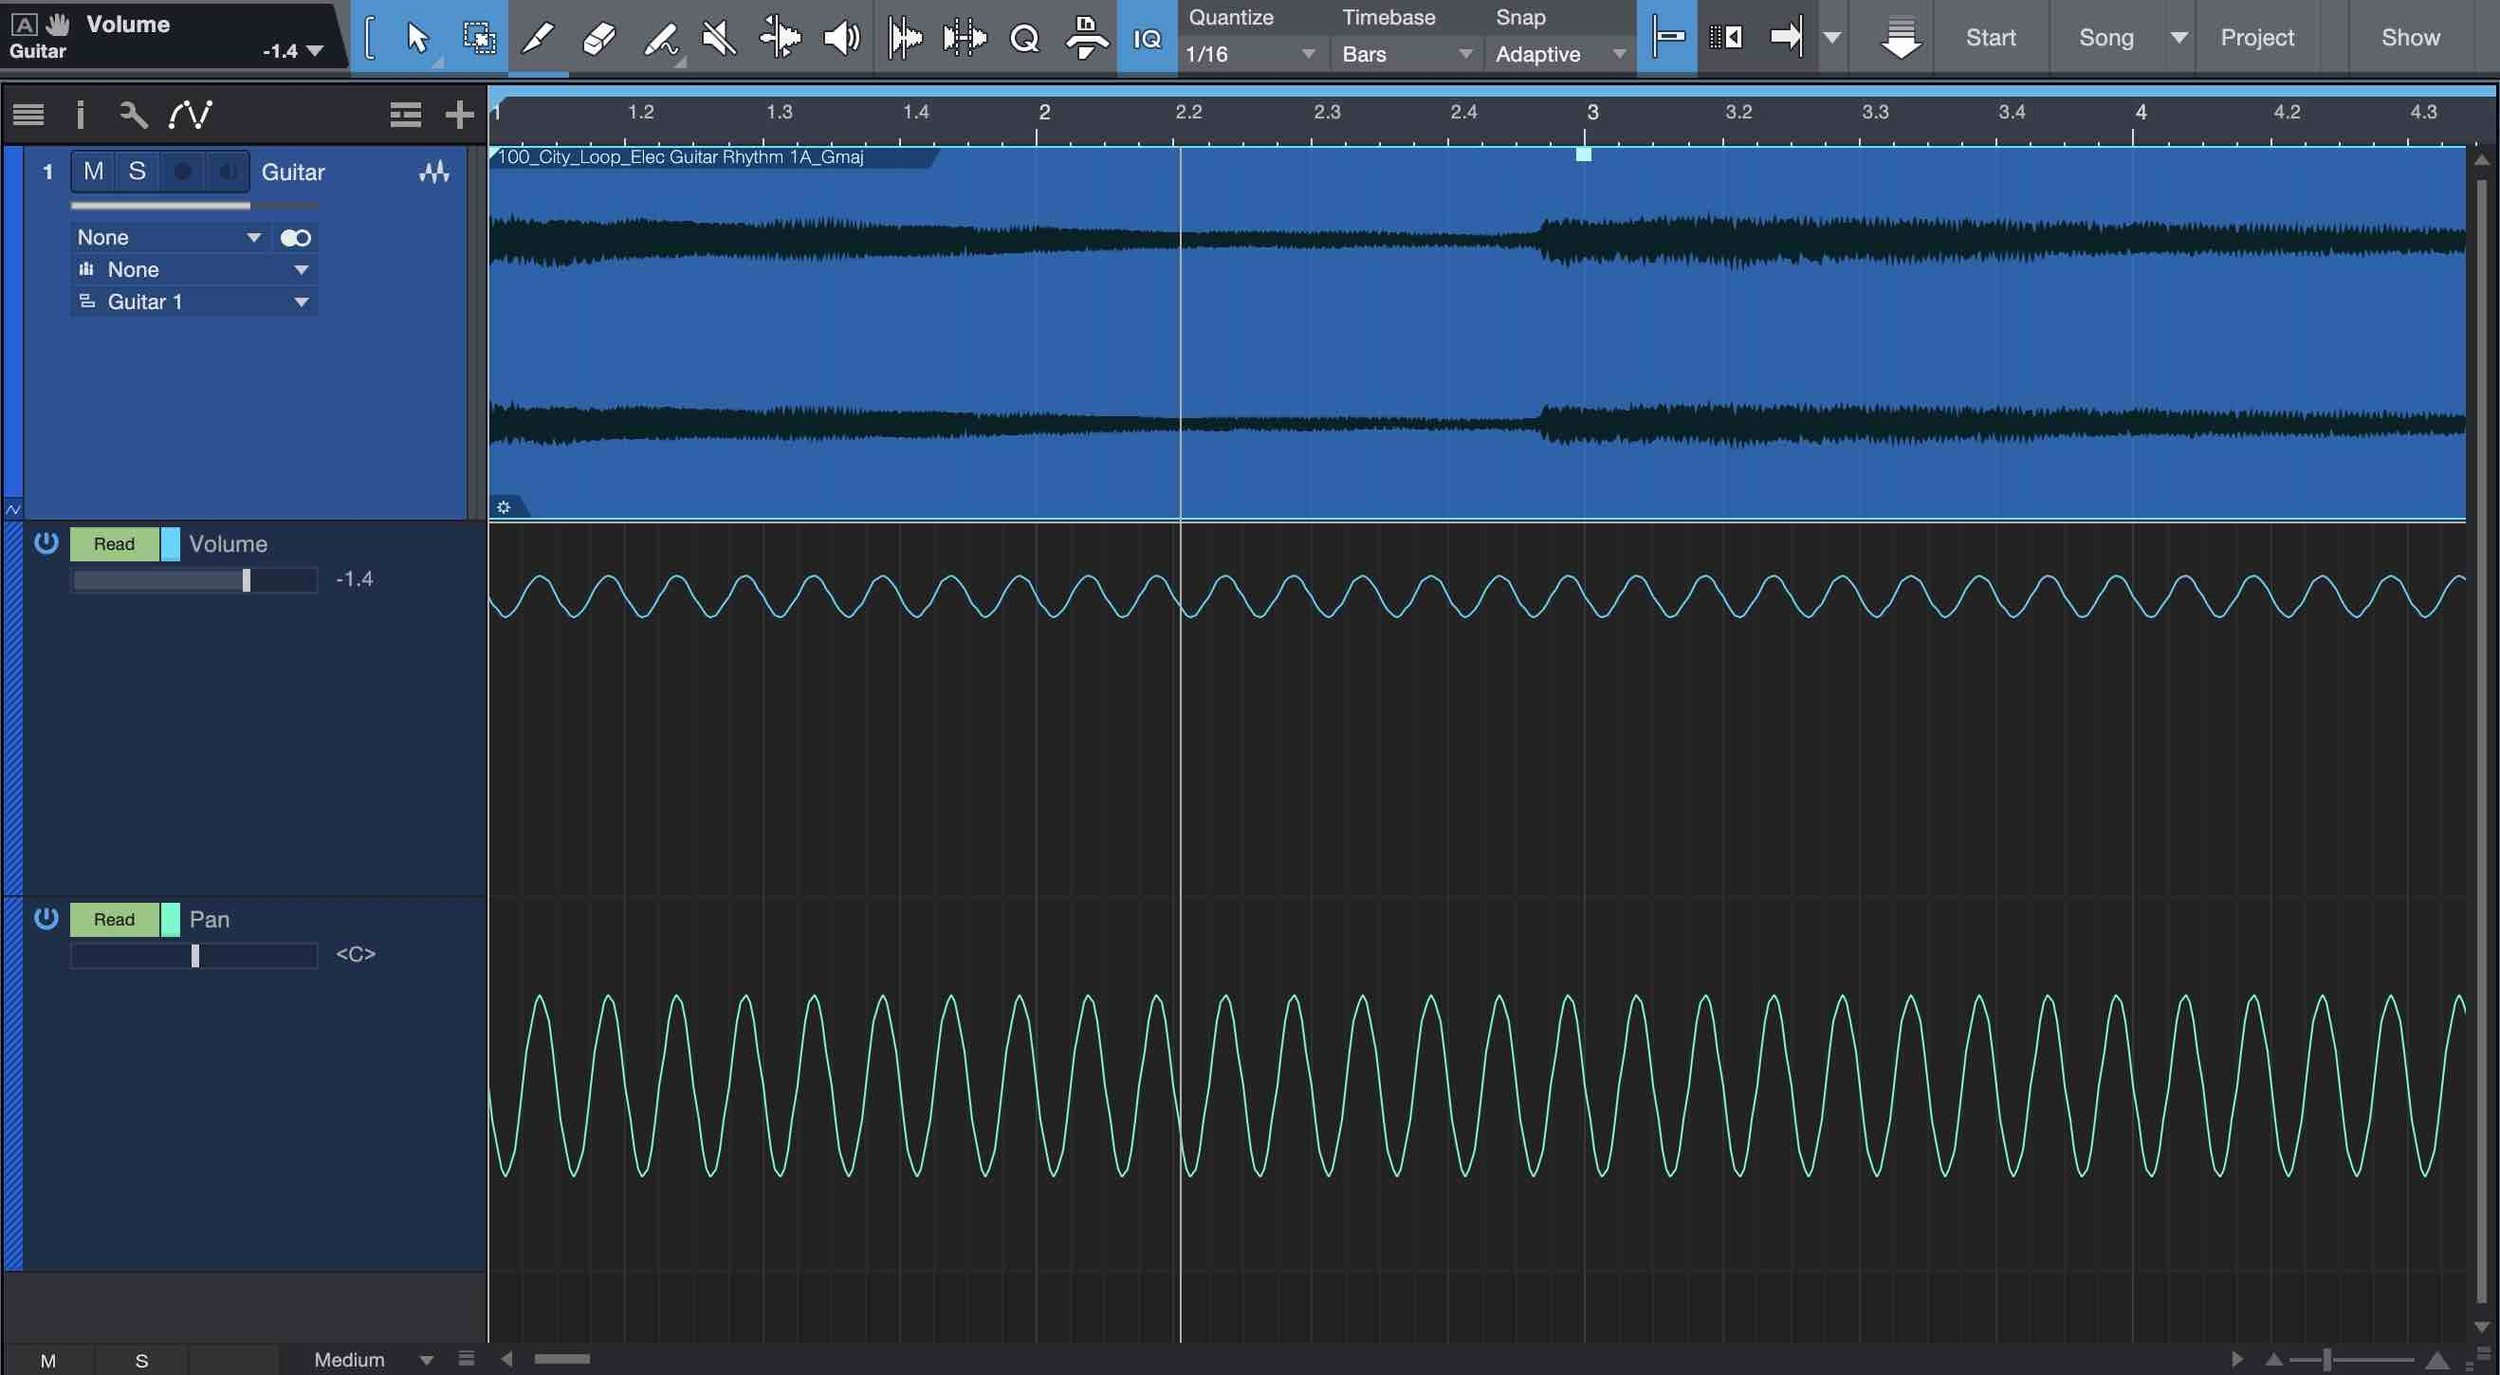Screen dimensions: 2500x1375
Task: Select the Arrow tool
Action: coord(417,38)
